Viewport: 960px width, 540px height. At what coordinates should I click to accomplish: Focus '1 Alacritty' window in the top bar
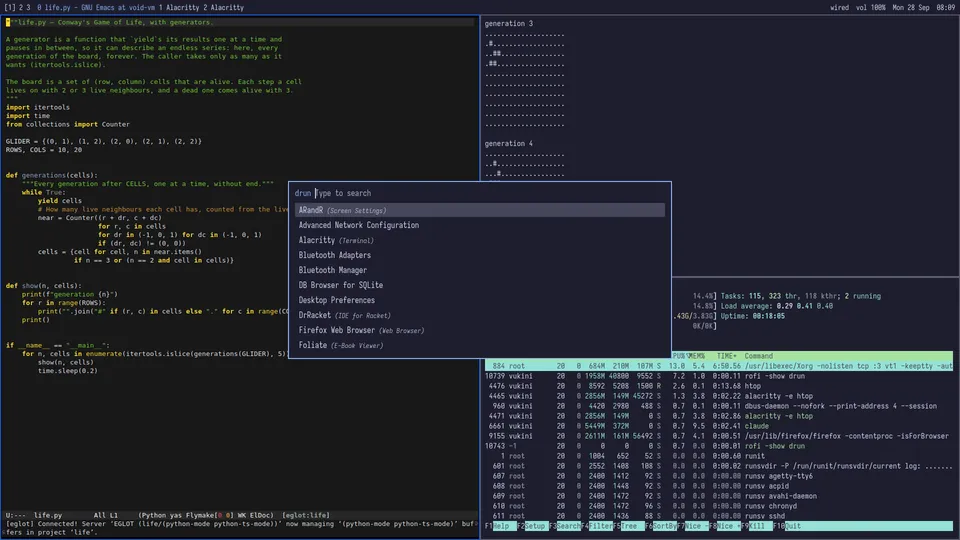click(179, 7)
